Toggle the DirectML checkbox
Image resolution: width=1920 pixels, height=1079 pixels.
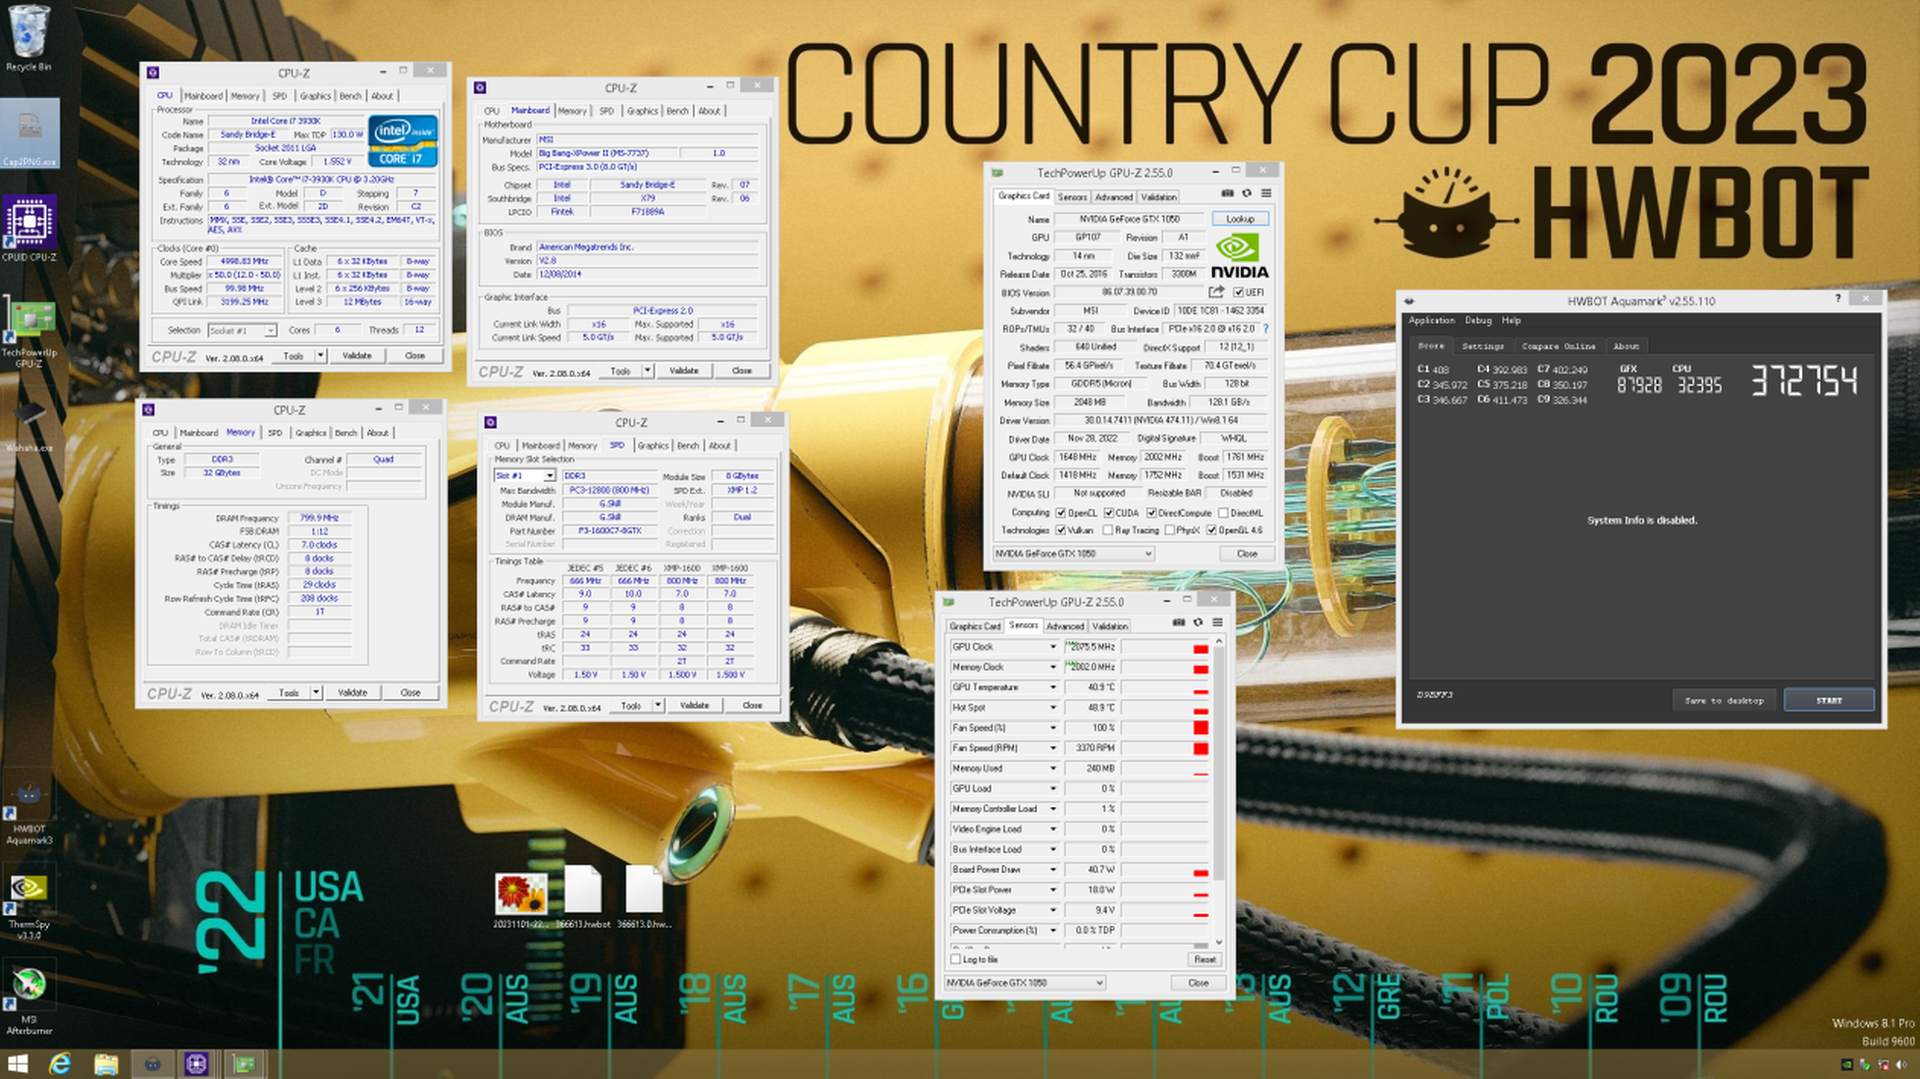pyautogui.click(x=1223, y=513)
